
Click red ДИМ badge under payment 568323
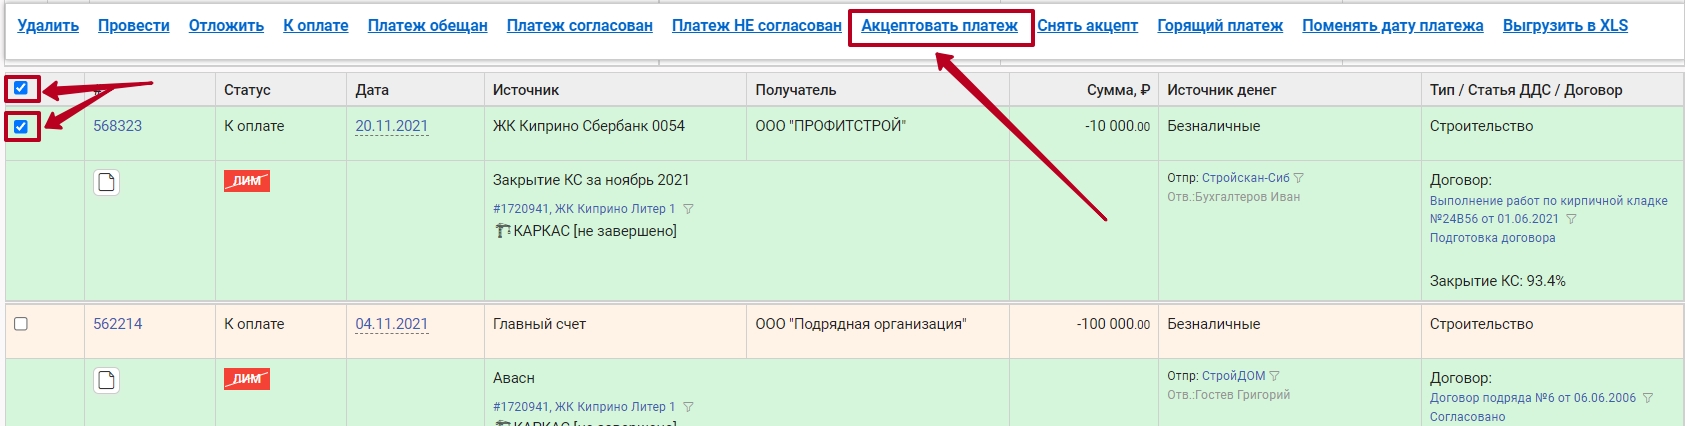tap(247, 181)
